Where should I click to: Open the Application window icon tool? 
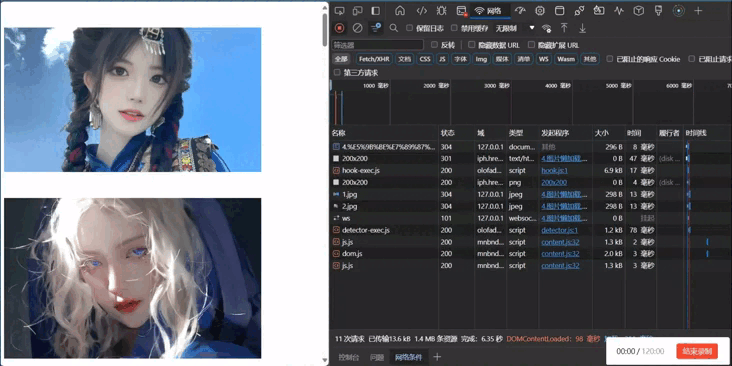(559, 11)
